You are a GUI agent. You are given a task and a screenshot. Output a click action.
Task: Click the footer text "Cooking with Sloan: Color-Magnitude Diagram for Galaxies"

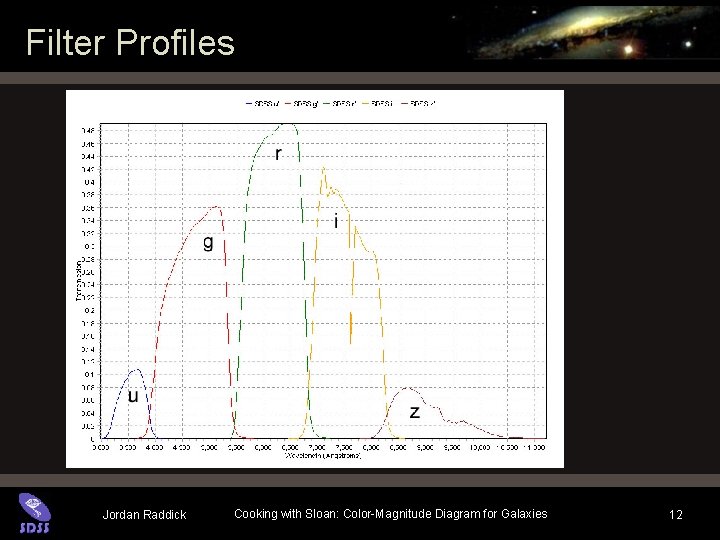pos(390,514)
